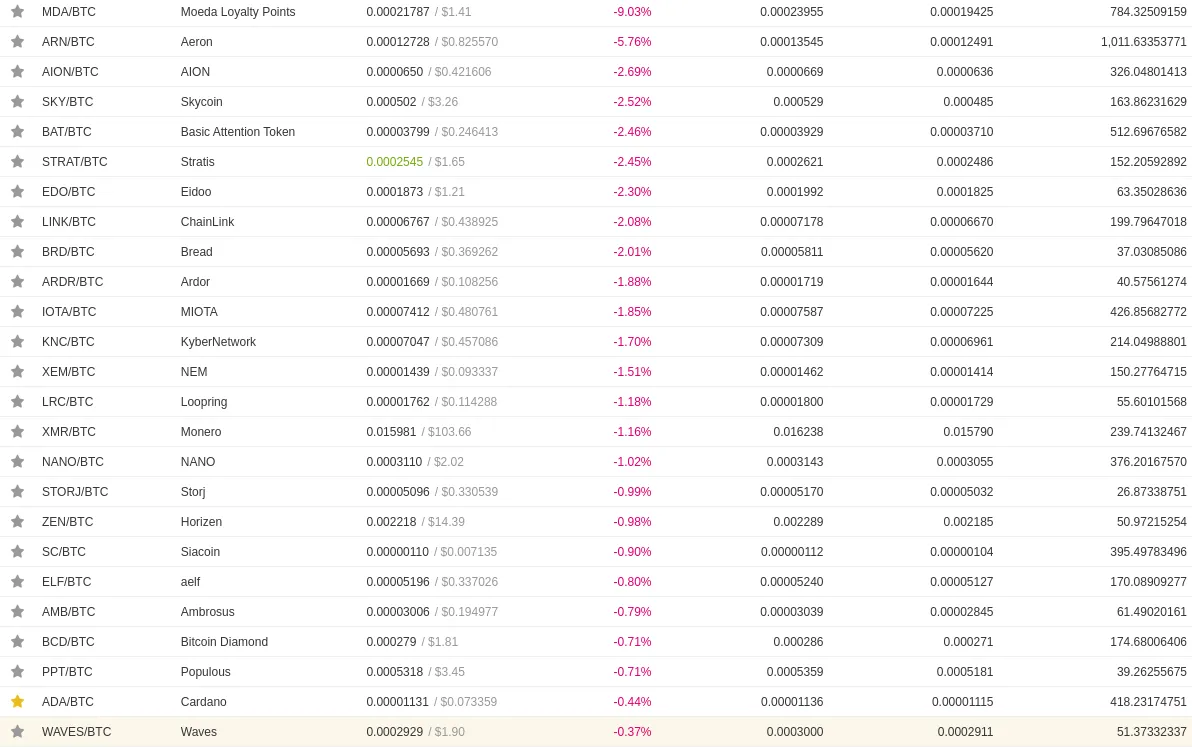Image resolution: width=1192 pixels, height=747 pixels.
Task: Toggle favorite star for SKY/BTC
Action: 17,101
